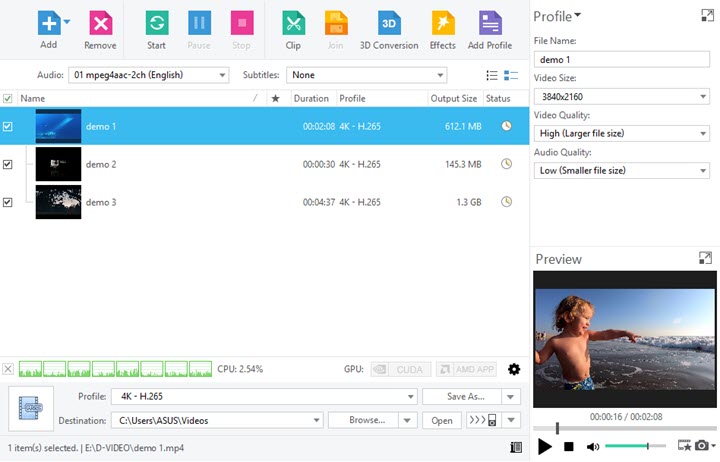
Task: Toggle AMD APP GPU acceleration
Action: 466,369
